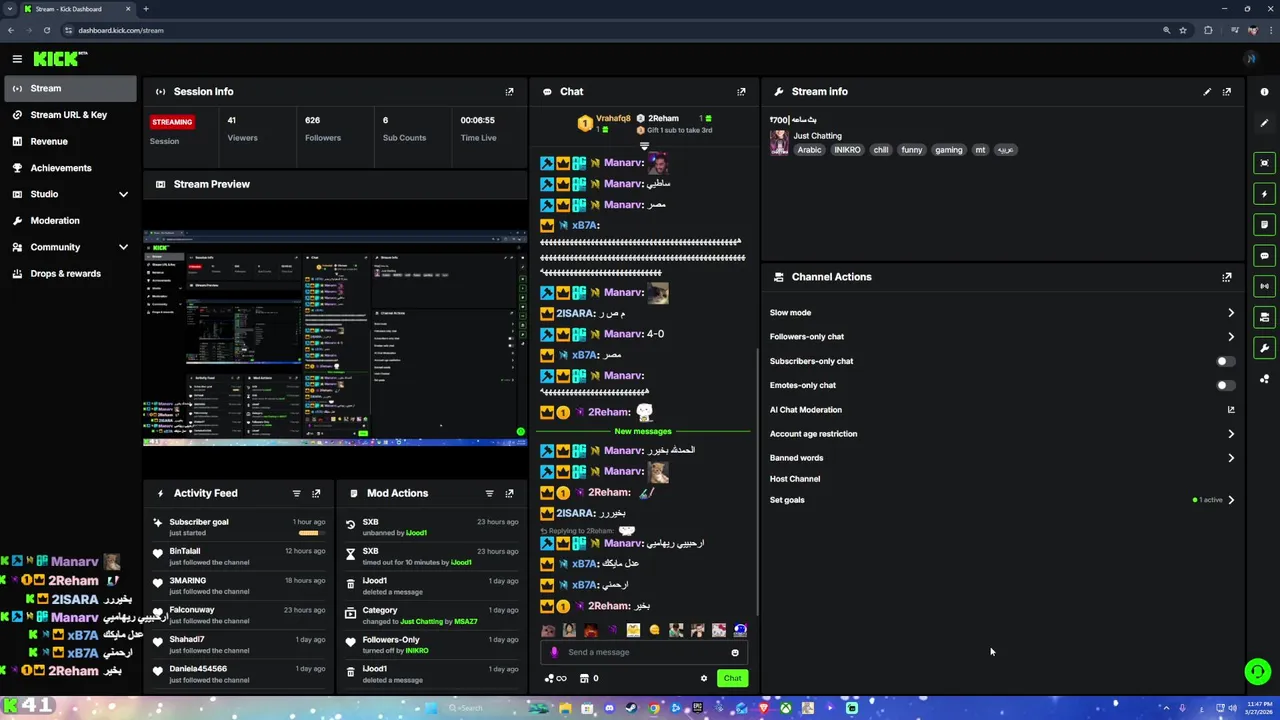
Task: Jump to New messages divider in chat
Action: coord(643,431)
